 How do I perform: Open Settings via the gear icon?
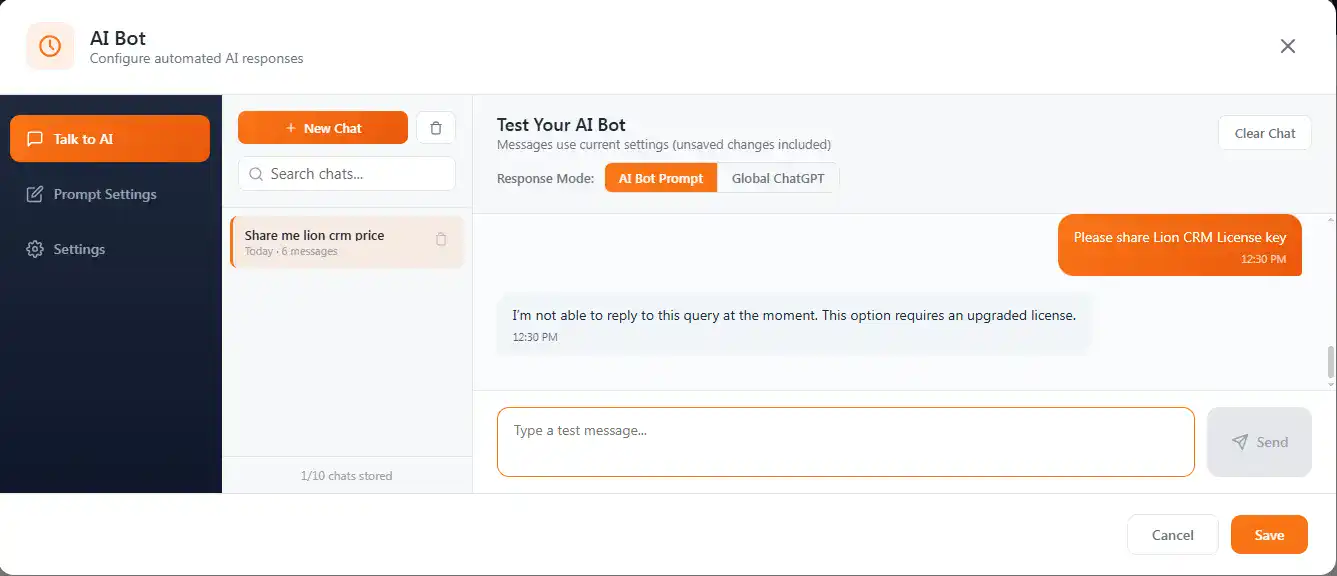(34, 249)
